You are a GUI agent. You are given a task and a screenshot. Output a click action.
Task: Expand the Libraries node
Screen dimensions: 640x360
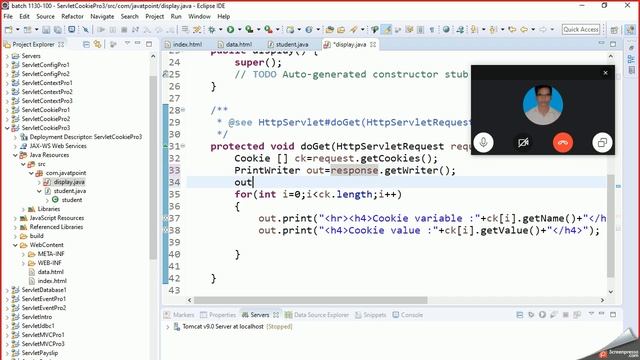tap(23, 209)
